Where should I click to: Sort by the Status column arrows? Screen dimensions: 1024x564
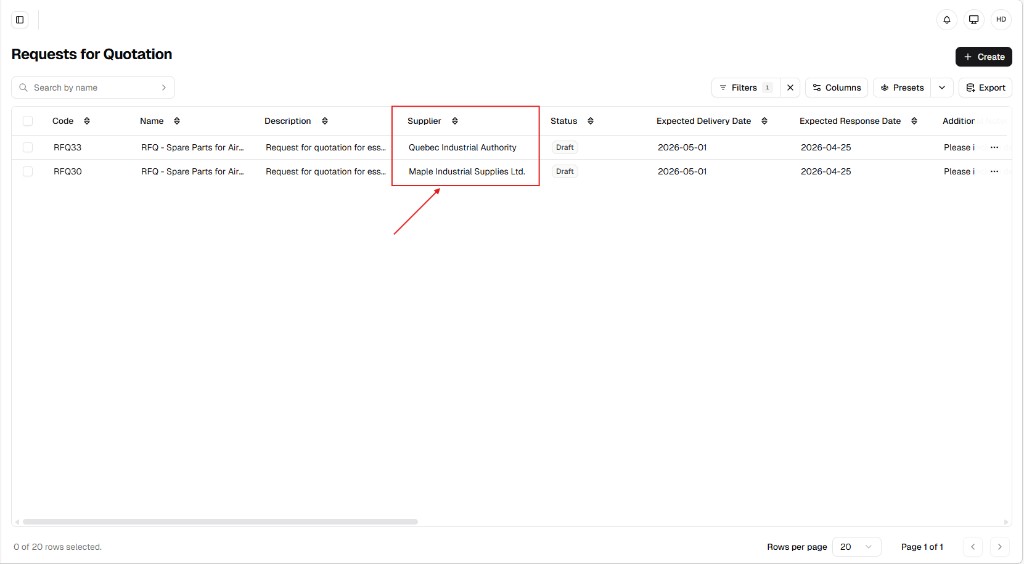point(590,121)
